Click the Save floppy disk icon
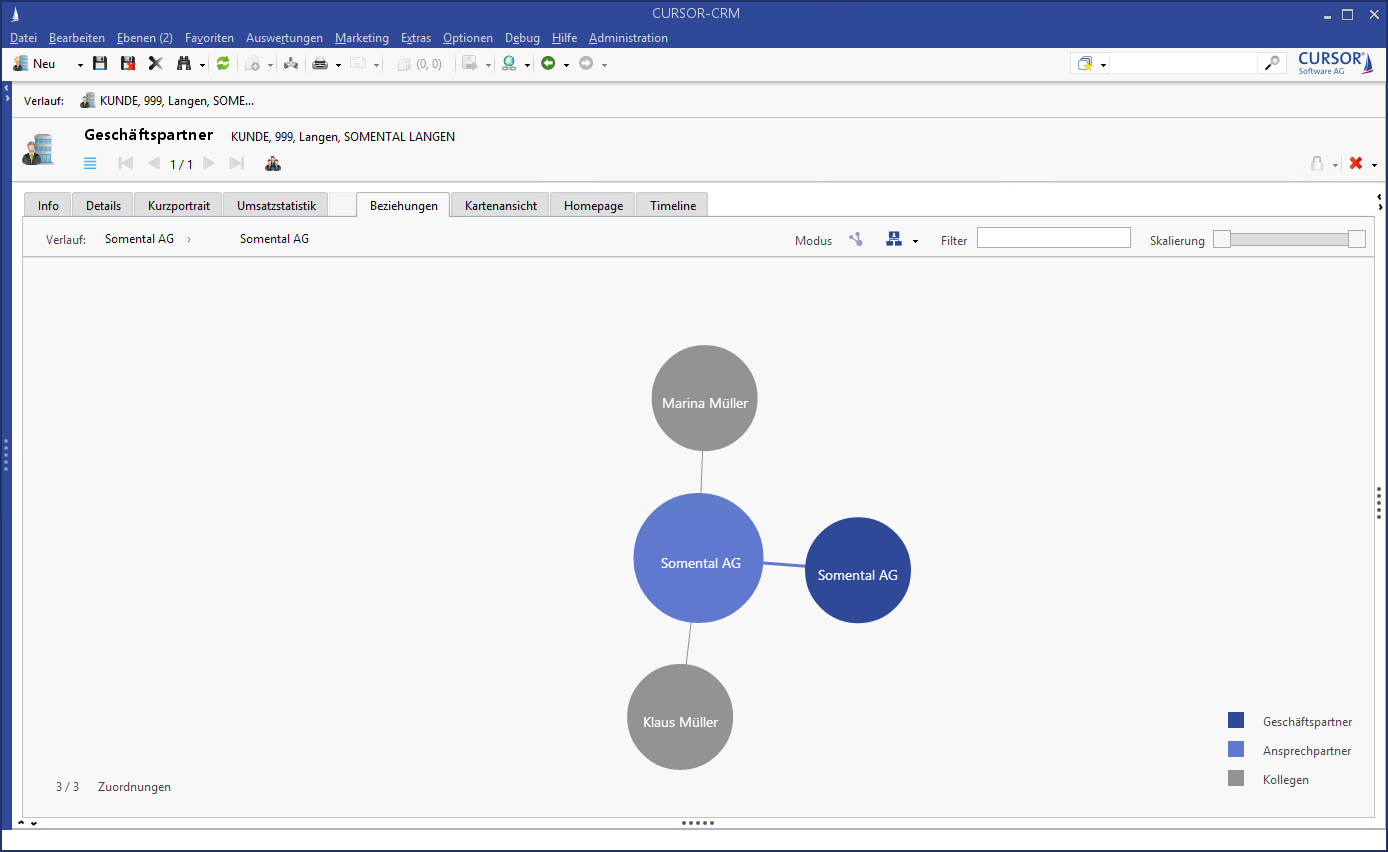 pos(100,63)
